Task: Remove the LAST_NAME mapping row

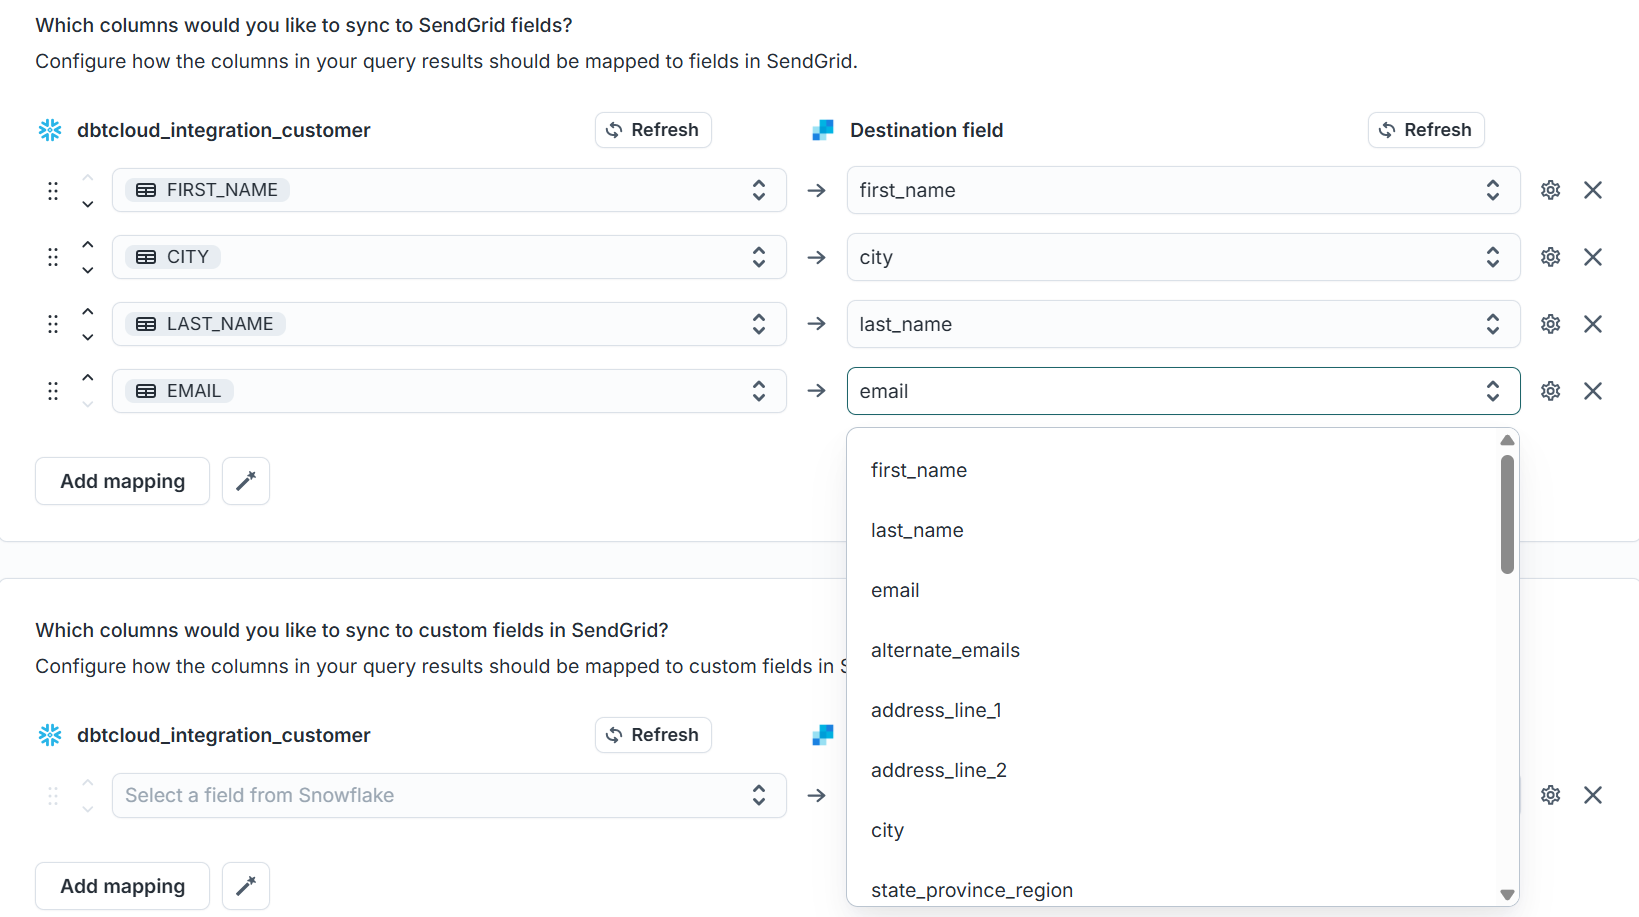Action: 1593,324
